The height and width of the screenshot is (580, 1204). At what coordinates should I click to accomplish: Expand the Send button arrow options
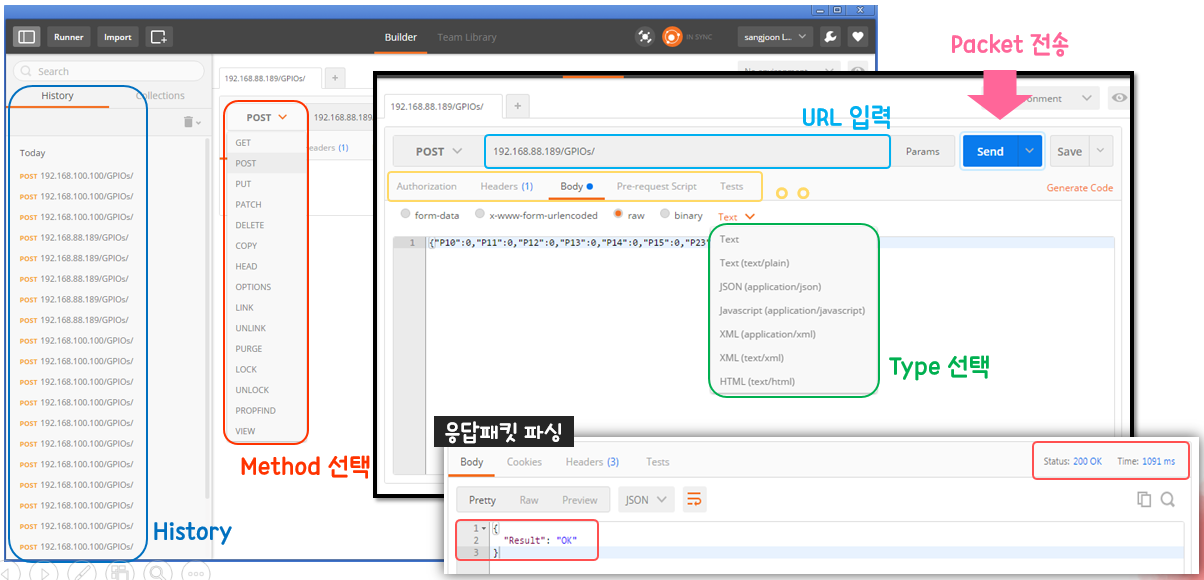coord(1030,151)
